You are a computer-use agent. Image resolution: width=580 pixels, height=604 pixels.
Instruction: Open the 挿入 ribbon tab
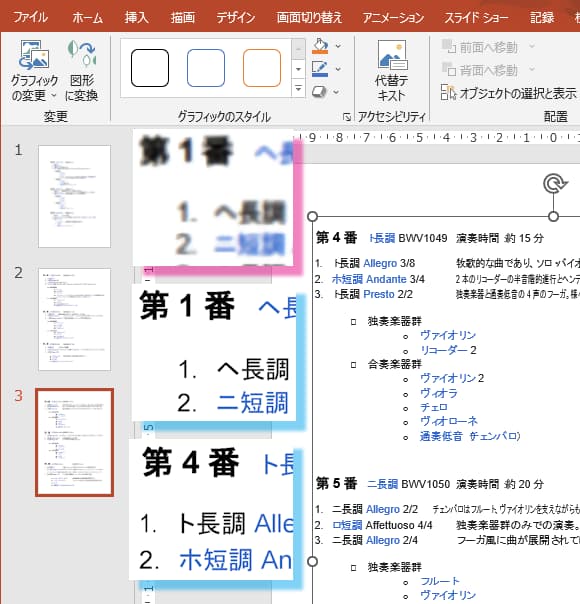[136, 17]
